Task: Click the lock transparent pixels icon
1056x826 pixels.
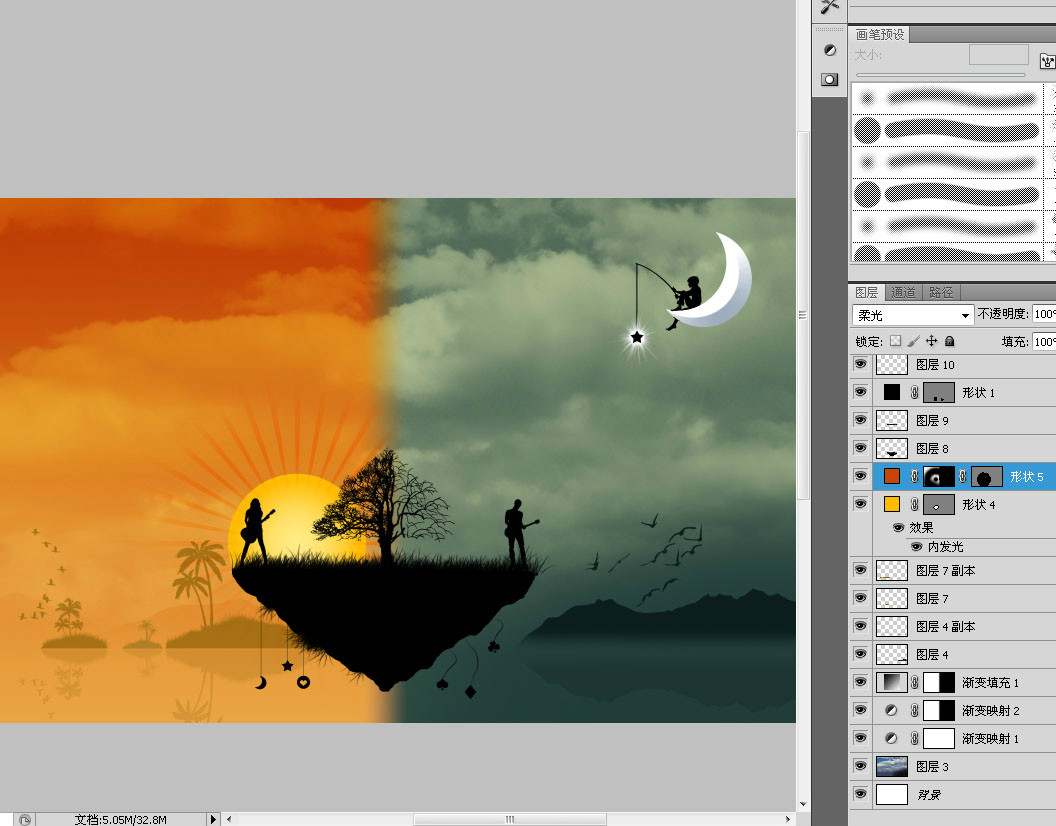Action: click(x=895, y=341)
